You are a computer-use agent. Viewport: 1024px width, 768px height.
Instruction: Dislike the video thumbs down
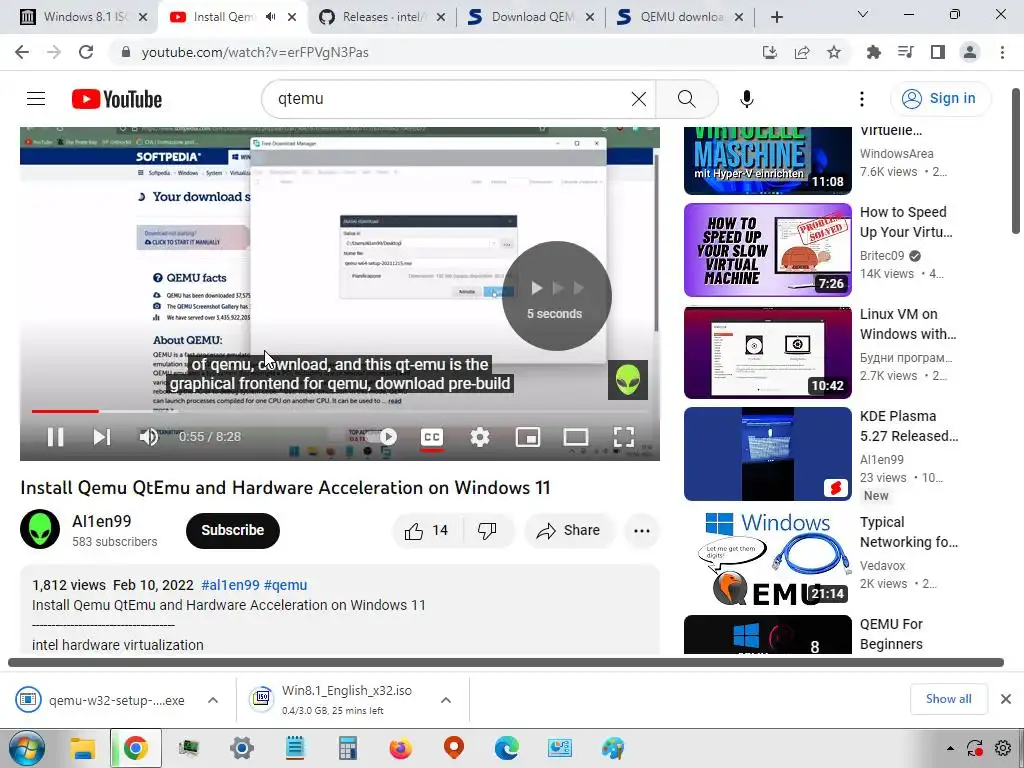coord(487,531)
